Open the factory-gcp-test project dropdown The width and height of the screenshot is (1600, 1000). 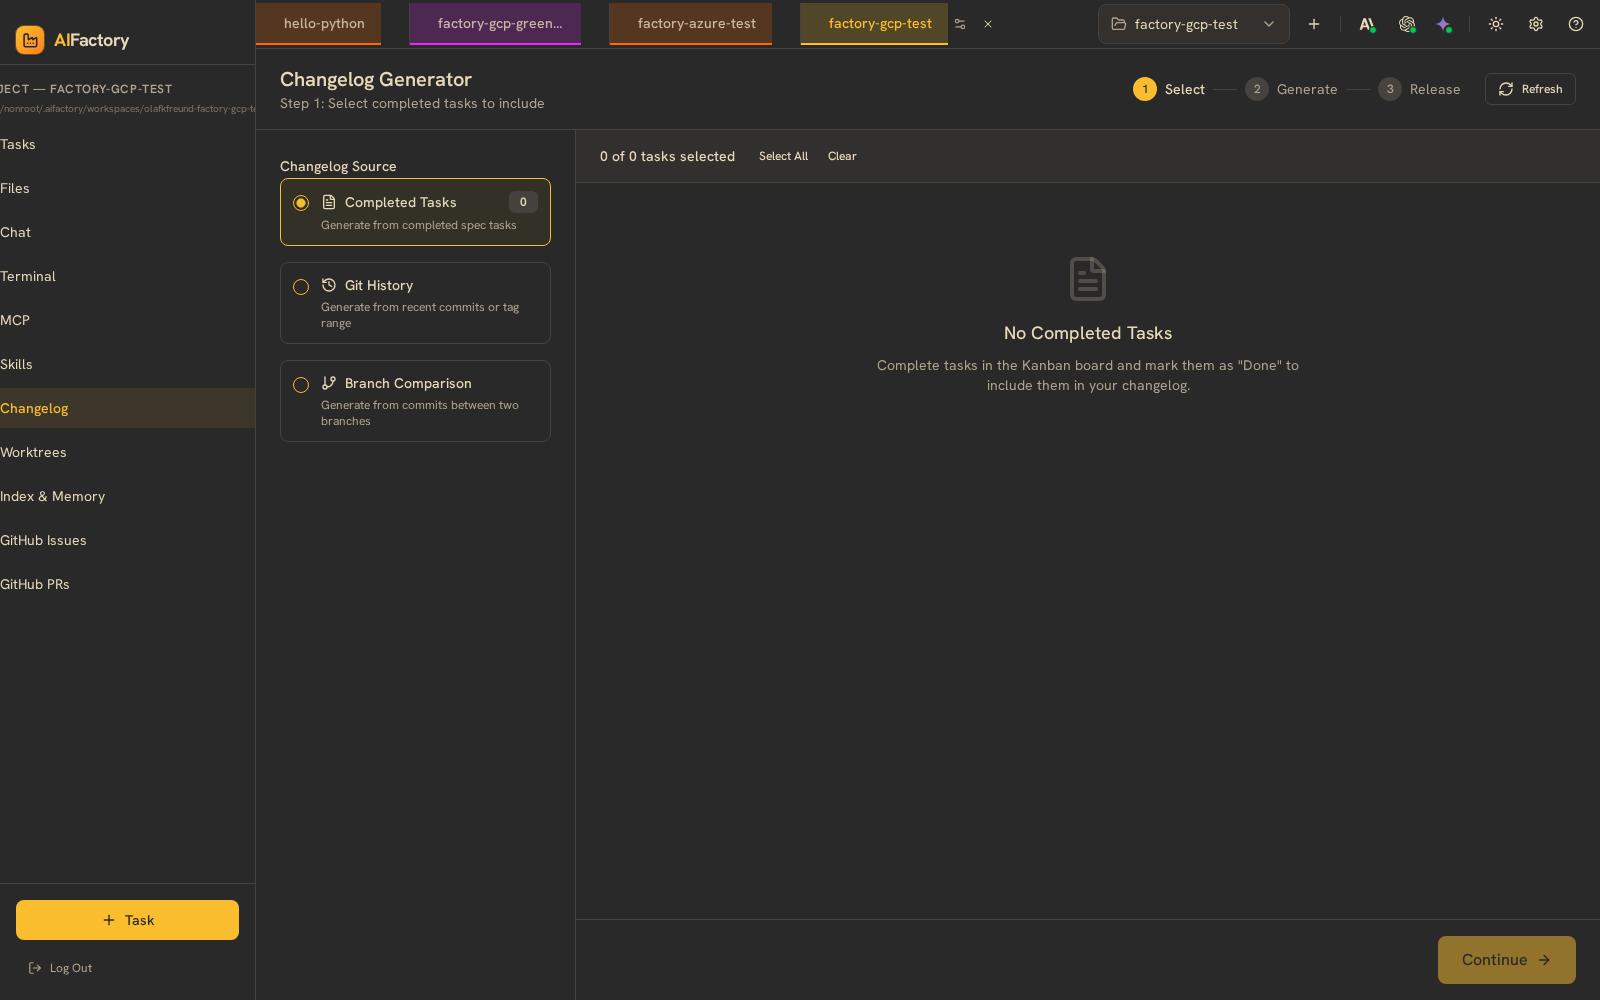point(1194,24)
